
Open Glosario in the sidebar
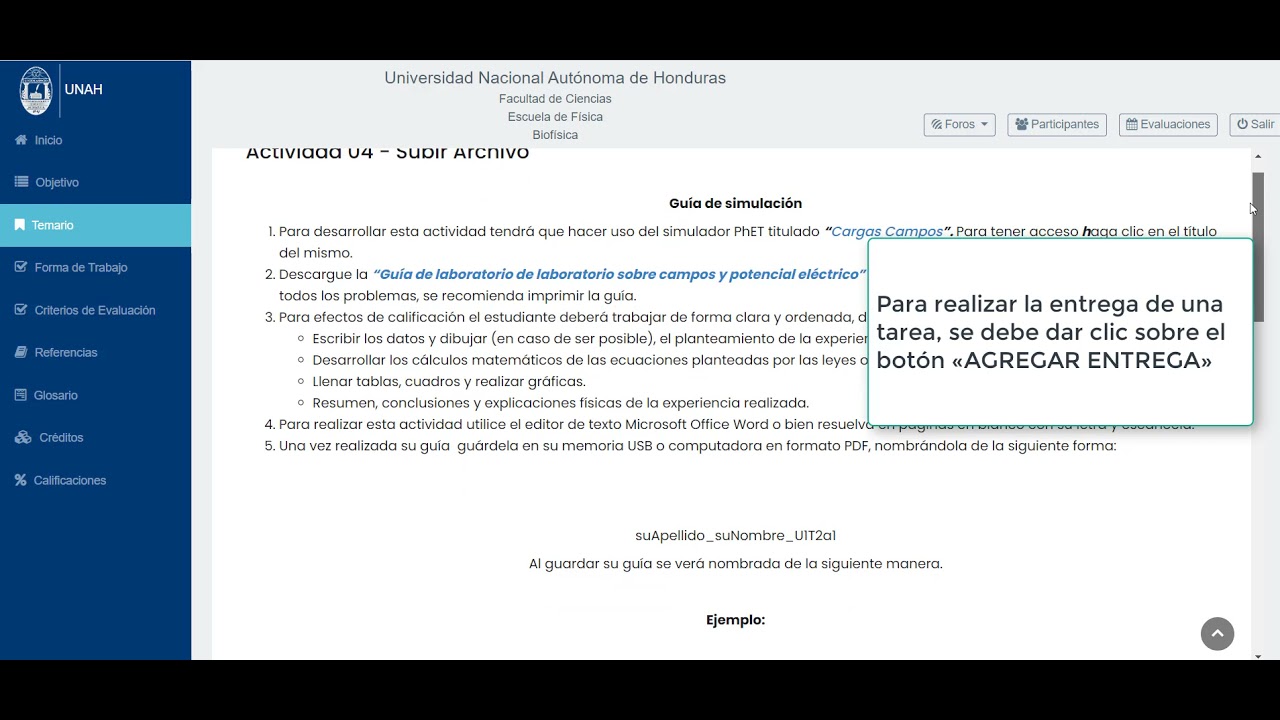95,395
